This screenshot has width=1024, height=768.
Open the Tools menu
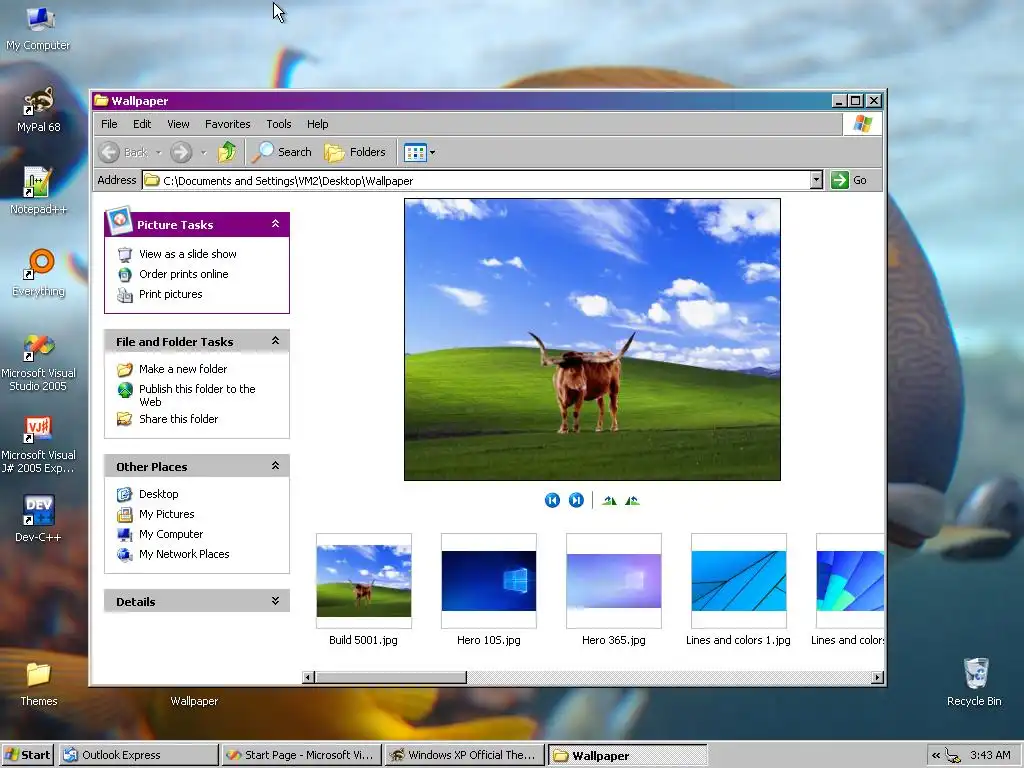point(279,124)
